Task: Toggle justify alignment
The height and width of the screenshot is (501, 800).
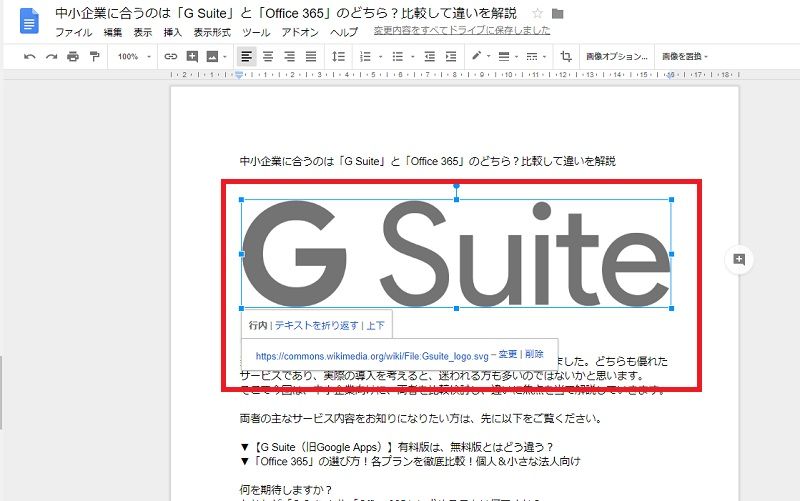Action: [311, 57]
